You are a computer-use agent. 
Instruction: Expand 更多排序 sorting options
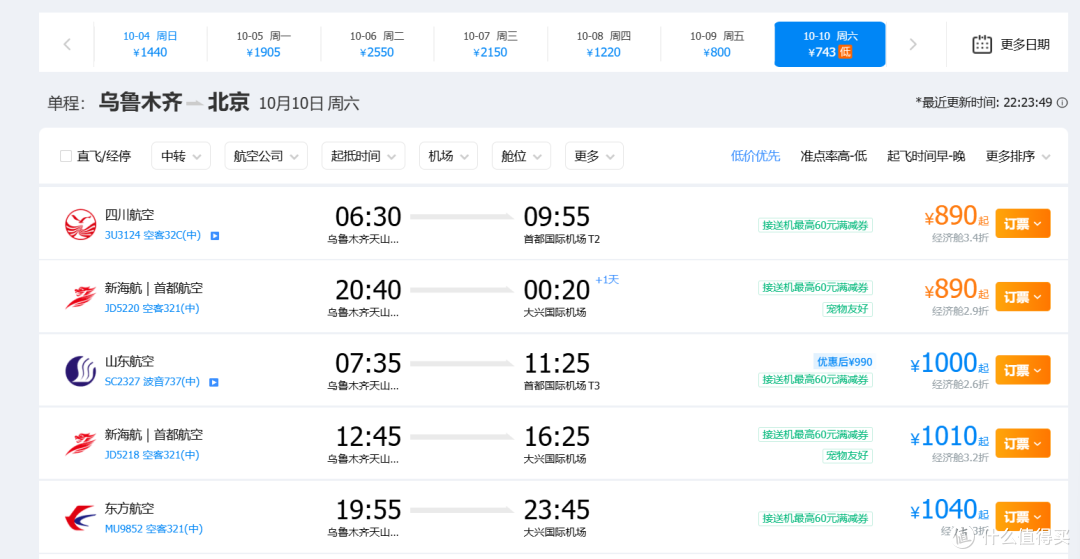pyautogui.click(x=1017, y=156)
